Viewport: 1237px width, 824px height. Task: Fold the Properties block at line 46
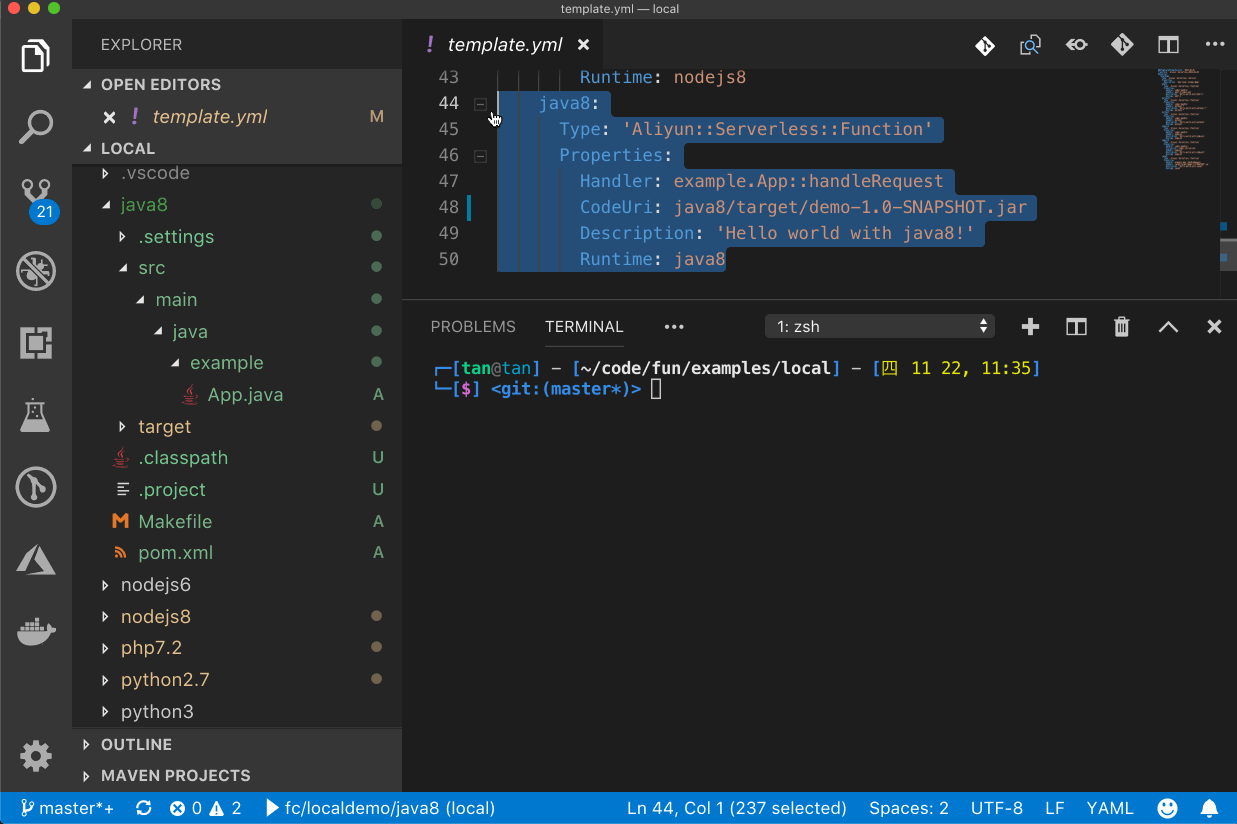(480, 156)
